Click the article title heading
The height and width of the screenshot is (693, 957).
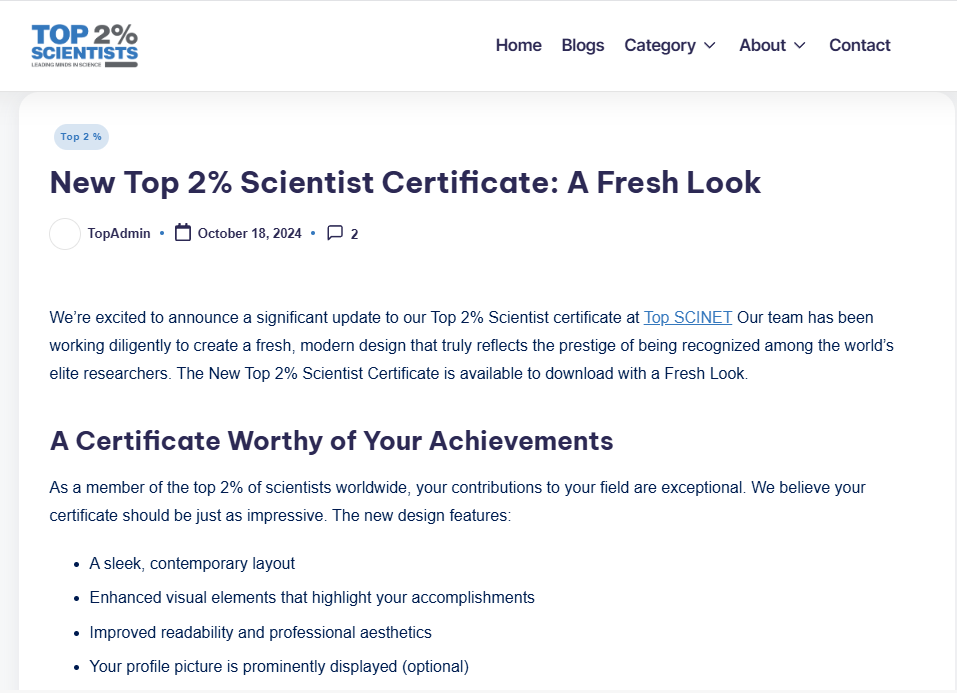405,183
